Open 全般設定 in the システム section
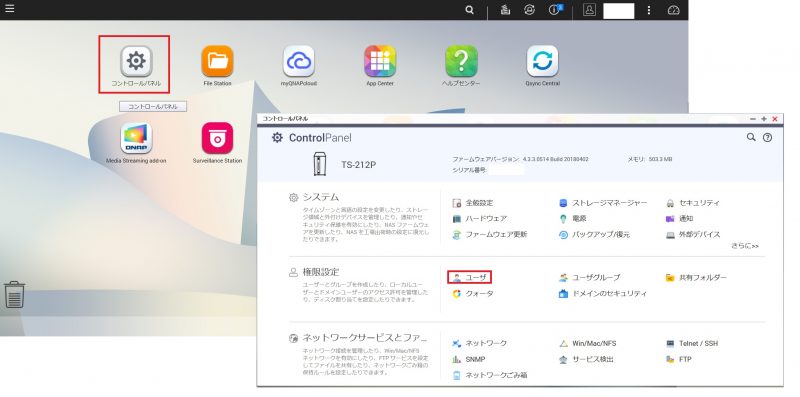This screenshot has width=800, height=397. pos(473,203)
